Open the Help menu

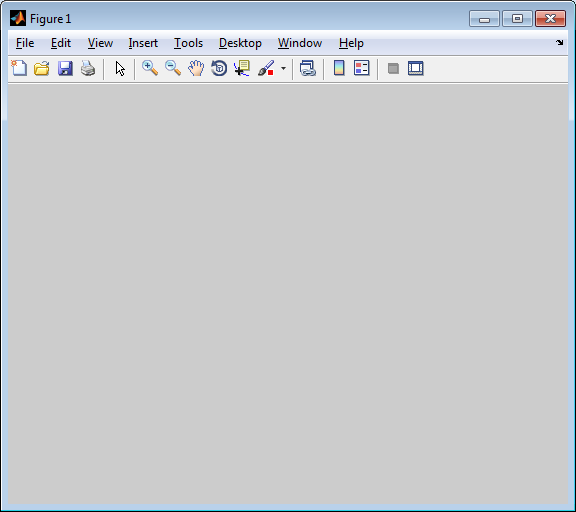[x=351, y=43]
